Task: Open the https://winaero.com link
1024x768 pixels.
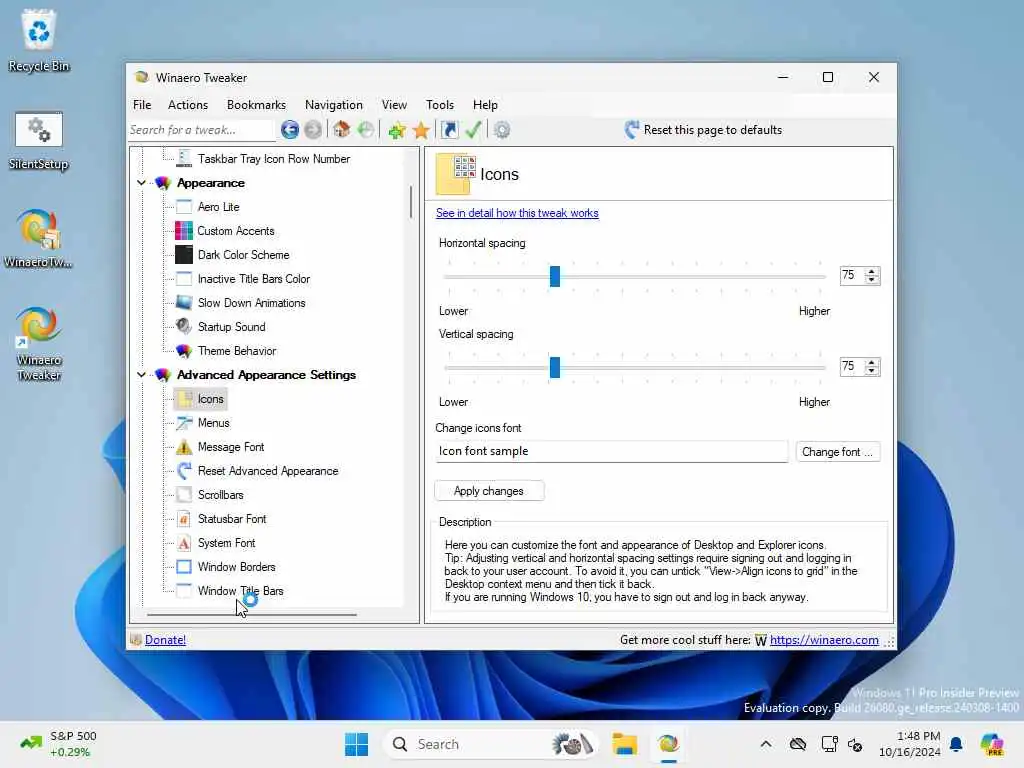Action: [824, 640]
